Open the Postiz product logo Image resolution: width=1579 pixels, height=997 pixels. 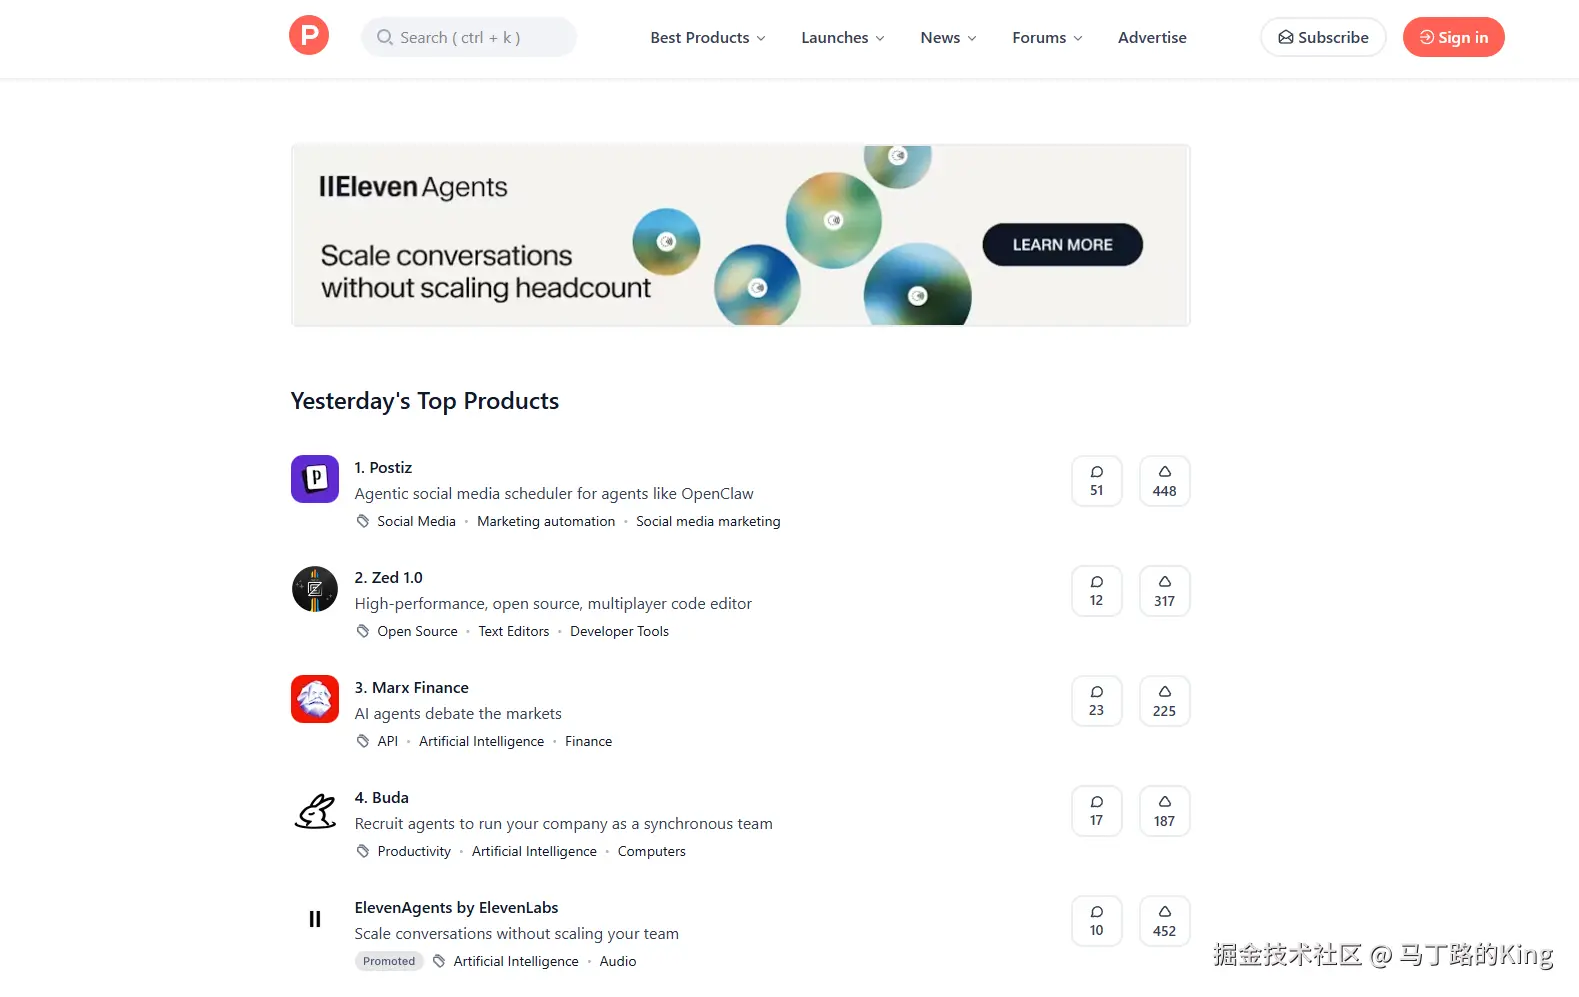315,479
